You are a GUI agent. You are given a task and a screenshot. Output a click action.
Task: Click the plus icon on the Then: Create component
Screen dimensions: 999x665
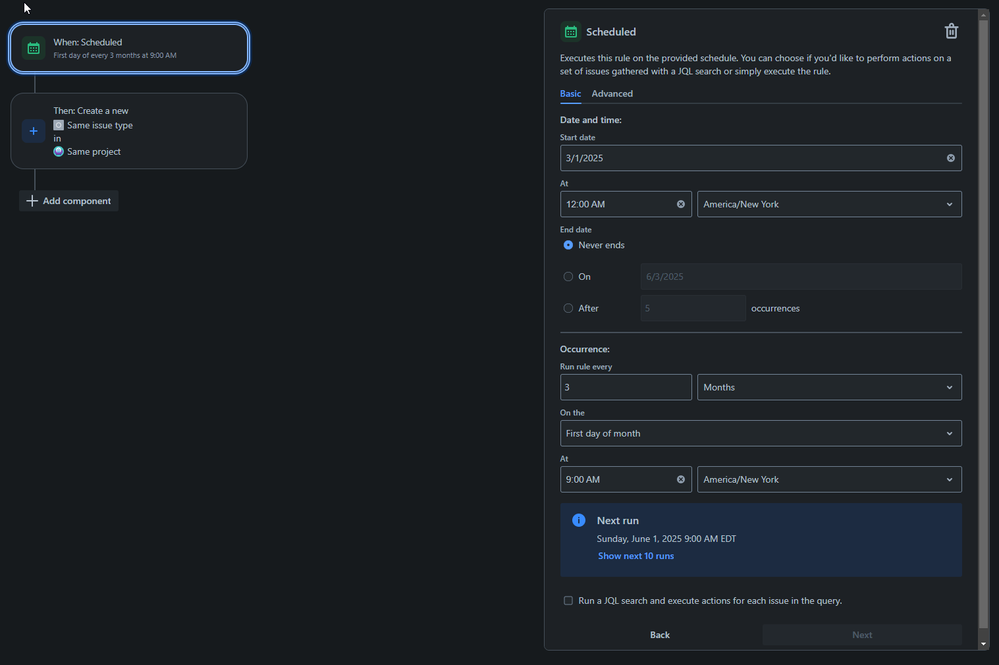coord(33,131)
